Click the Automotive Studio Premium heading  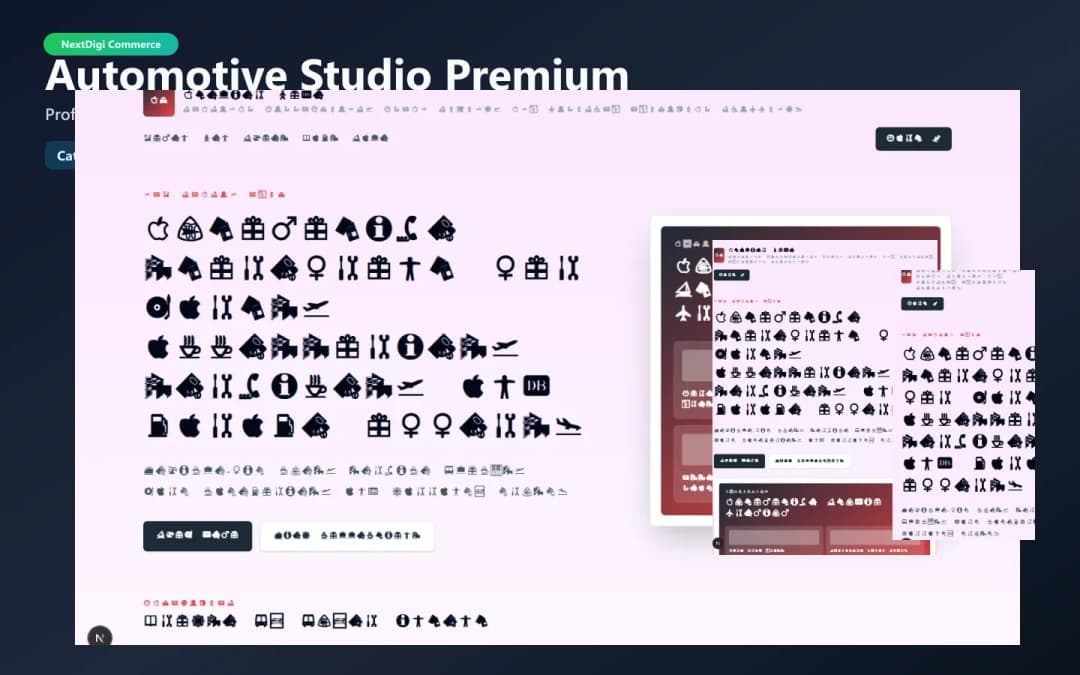[x=337, y=74]
